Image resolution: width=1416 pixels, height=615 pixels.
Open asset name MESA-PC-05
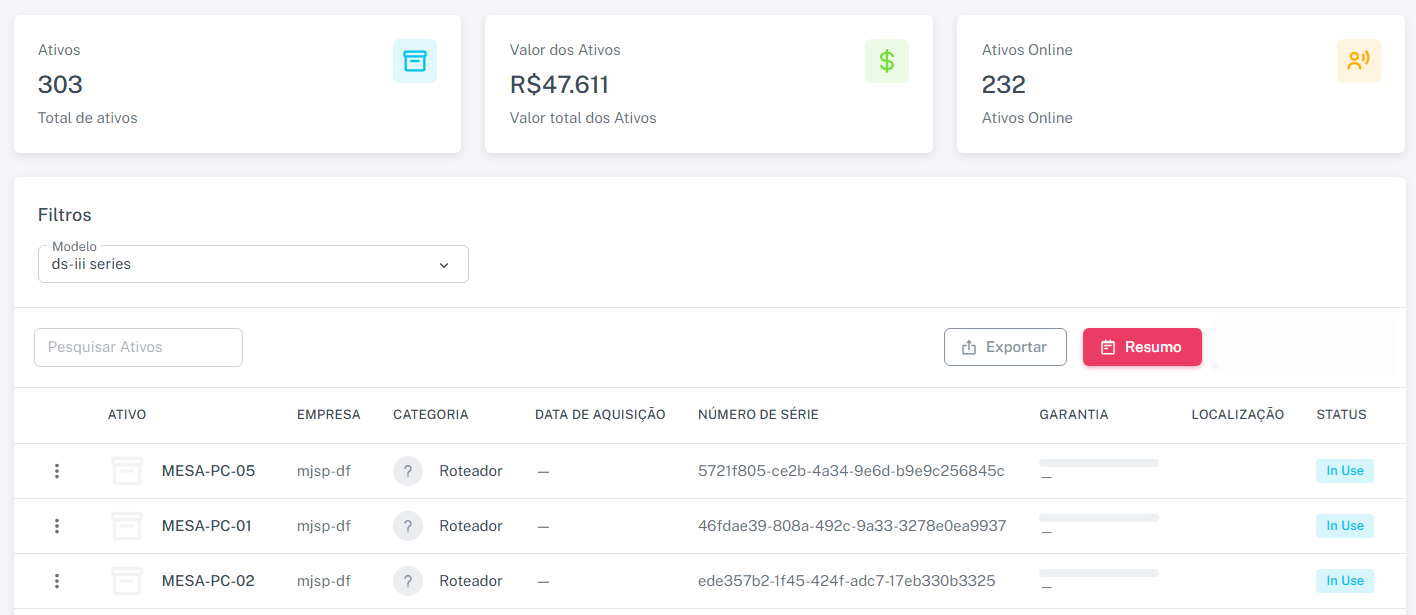pyautogui.click(x=208, y=471)
